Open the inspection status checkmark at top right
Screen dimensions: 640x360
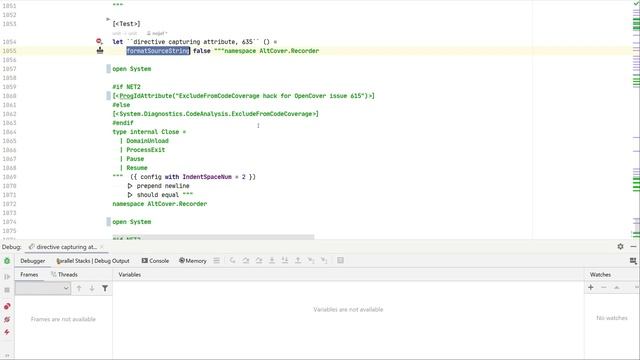(636, 3)
